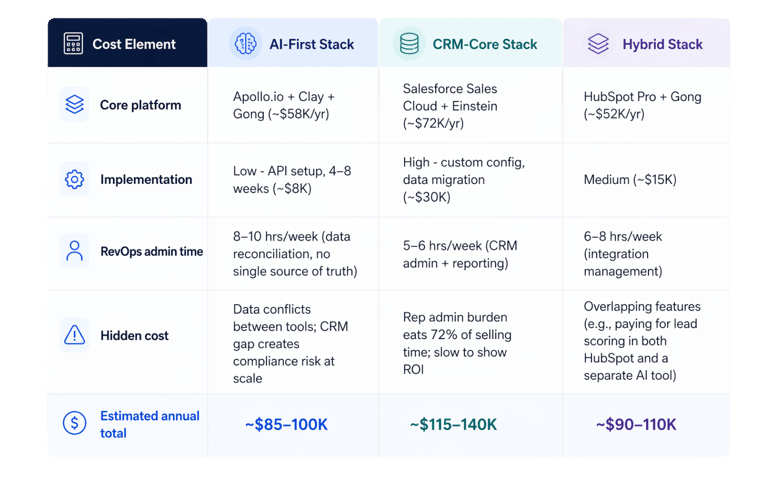The height and width of the screenshot is (487, 768).
Task: Click the dollar icon beside Estimated annual total
Action: 73,424
